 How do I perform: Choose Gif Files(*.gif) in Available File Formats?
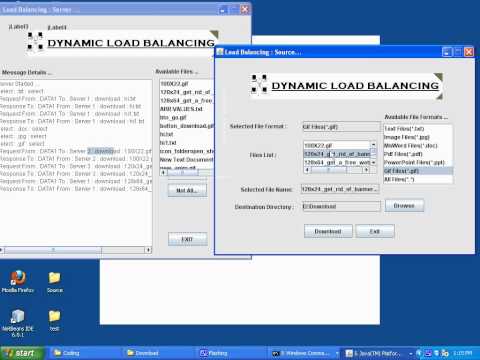tap(418, 171)
